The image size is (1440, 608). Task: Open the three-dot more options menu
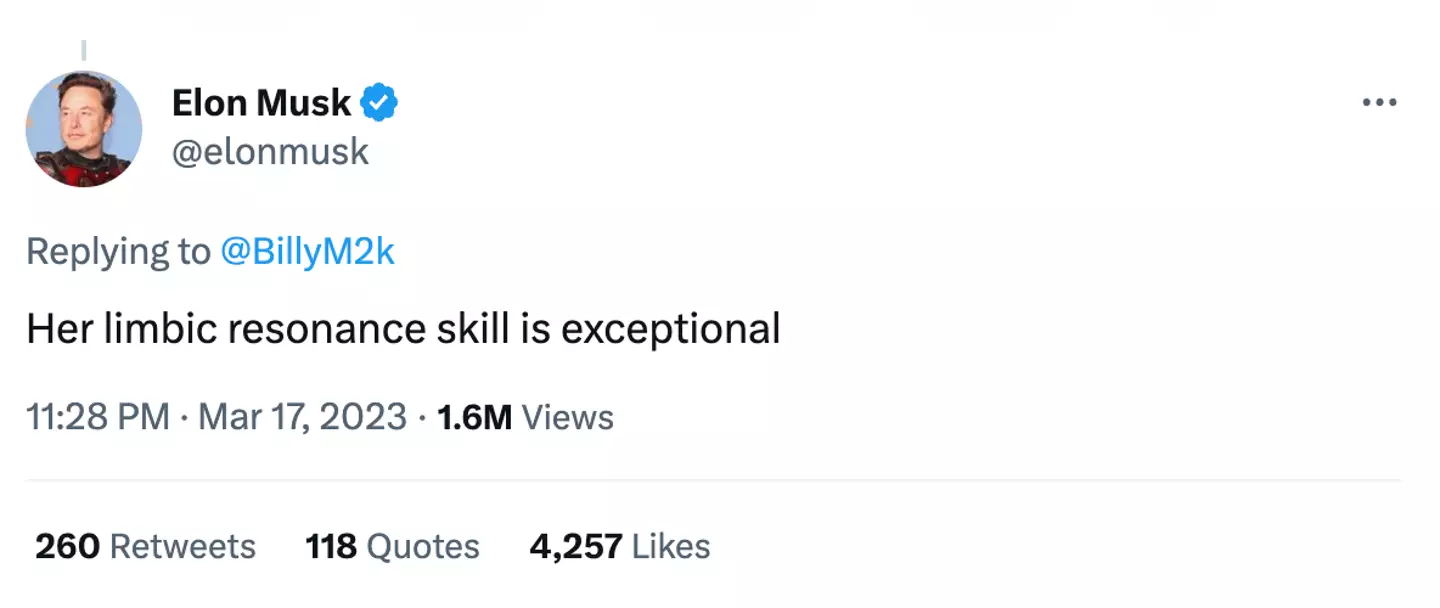pyautogui.click(x=1379, y=103)
